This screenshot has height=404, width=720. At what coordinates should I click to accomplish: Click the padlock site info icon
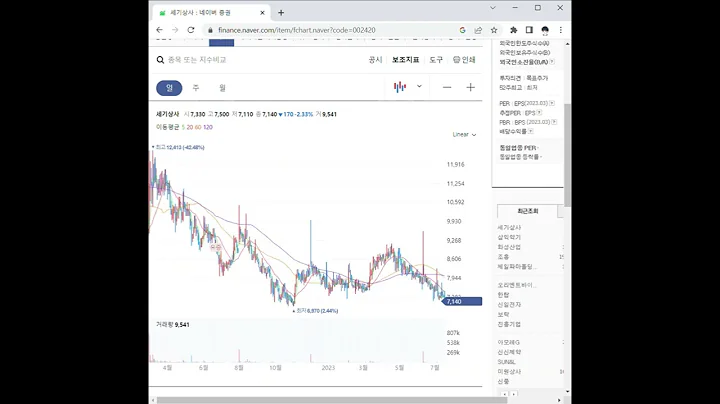[x=210, y=30]
